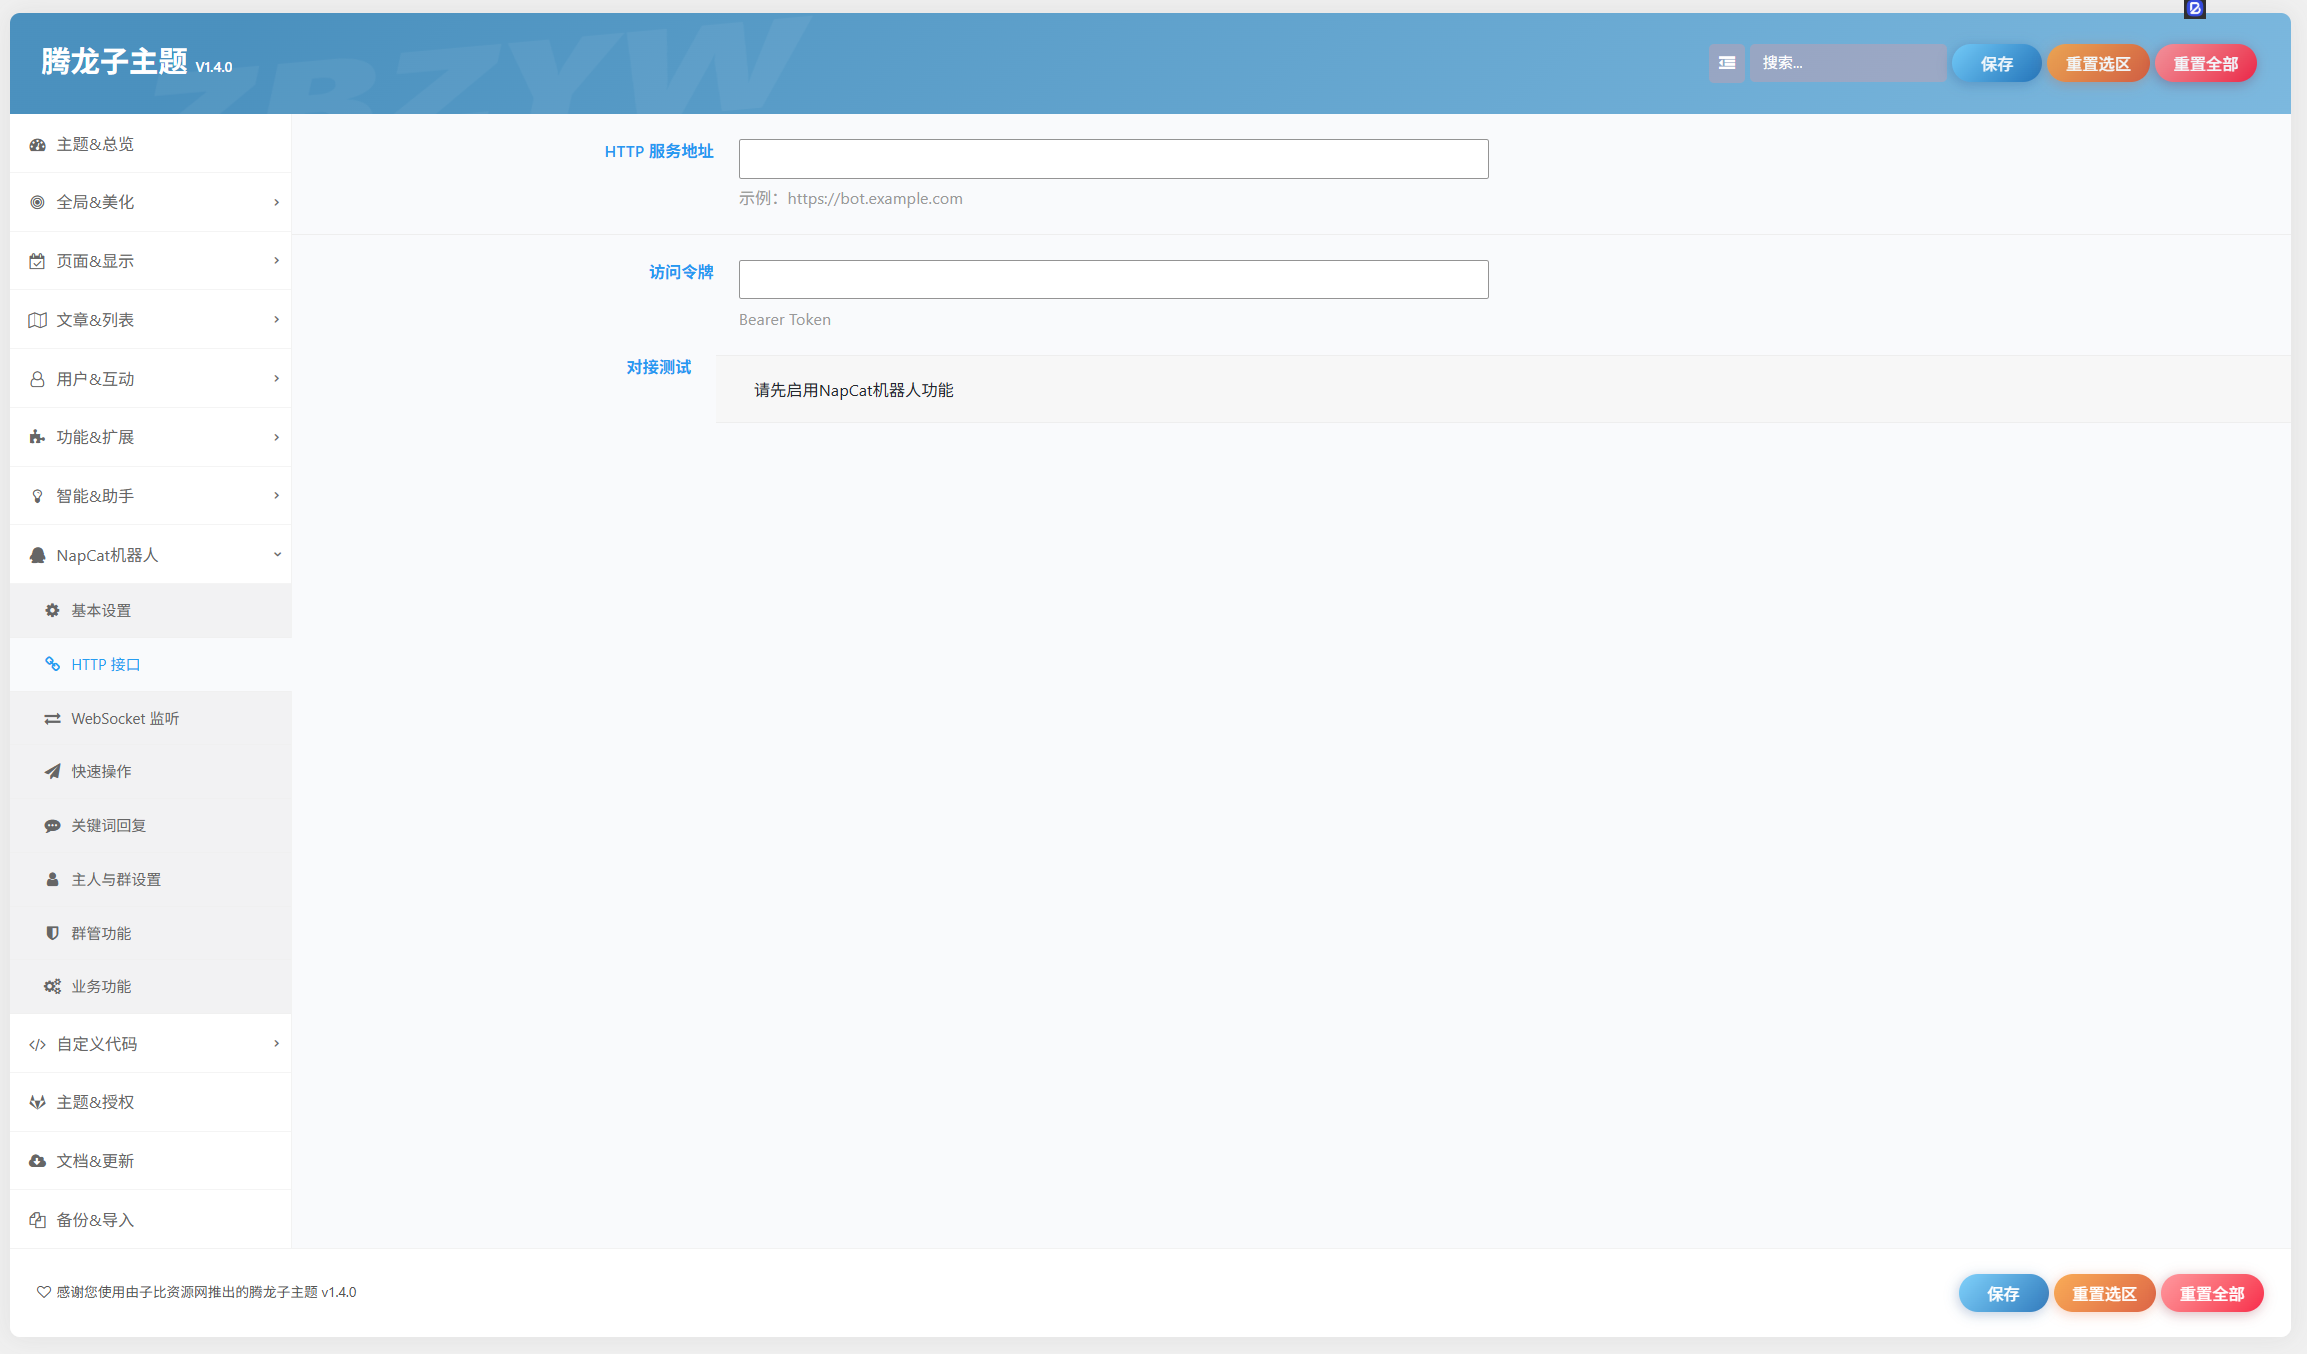Click the cogs icon beside 业务功能
Image resolution: width=2307 pixels, height=1354 pixels.
52,987
